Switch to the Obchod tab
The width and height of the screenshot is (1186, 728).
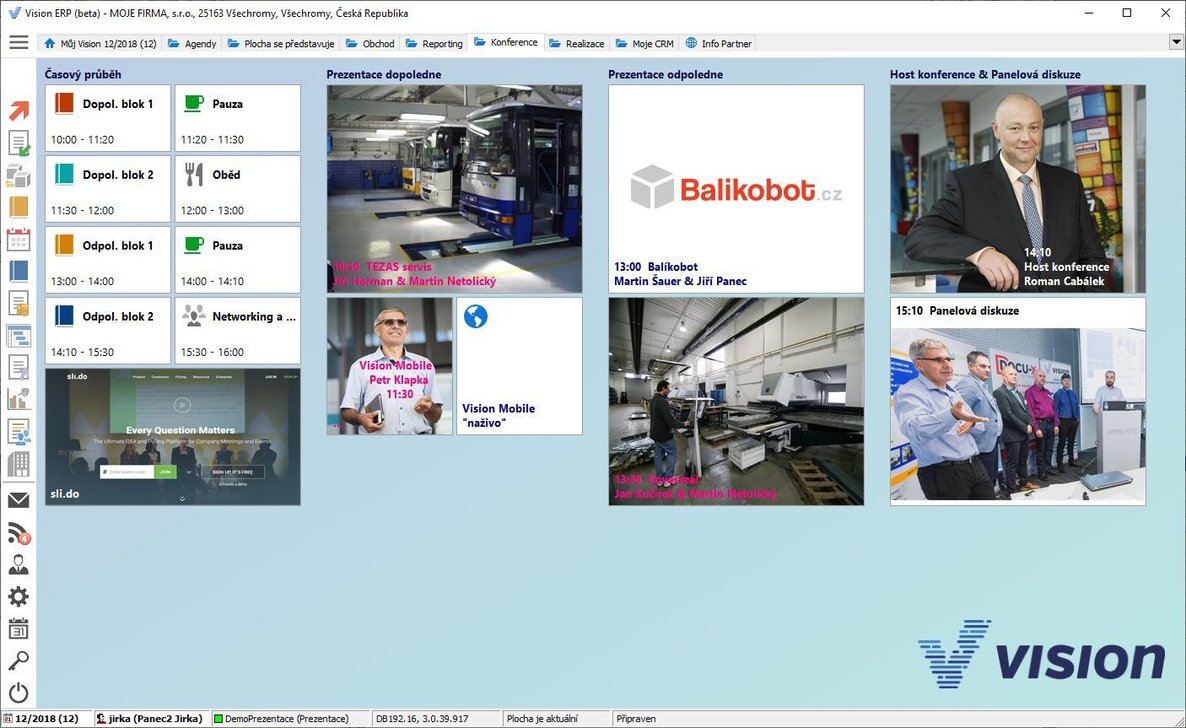370,43
